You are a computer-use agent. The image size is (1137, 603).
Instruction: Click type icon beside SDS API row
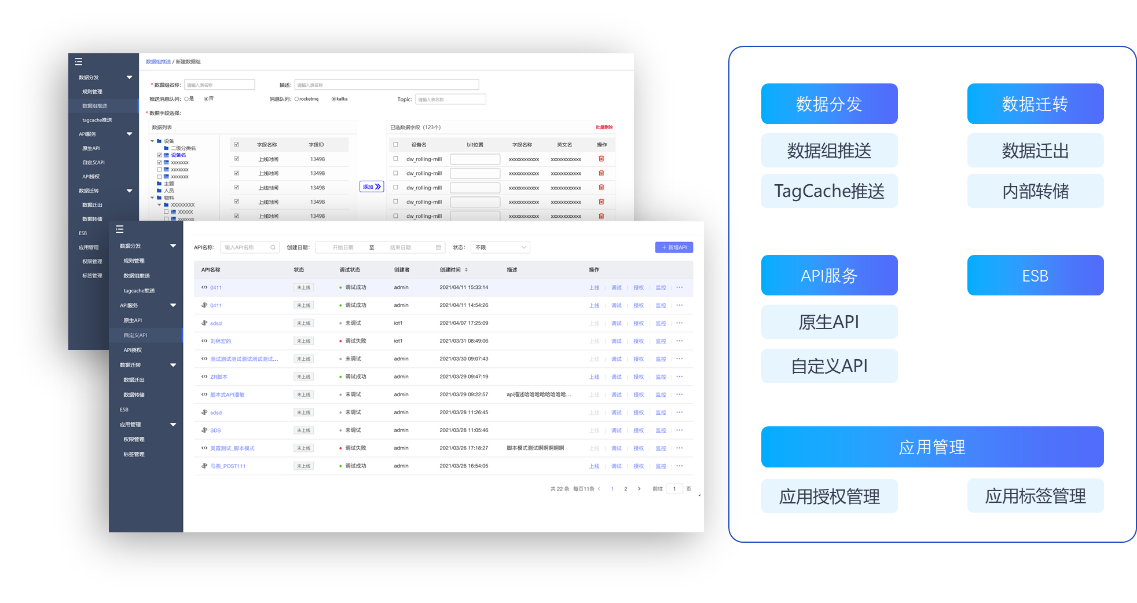point(204,430)
